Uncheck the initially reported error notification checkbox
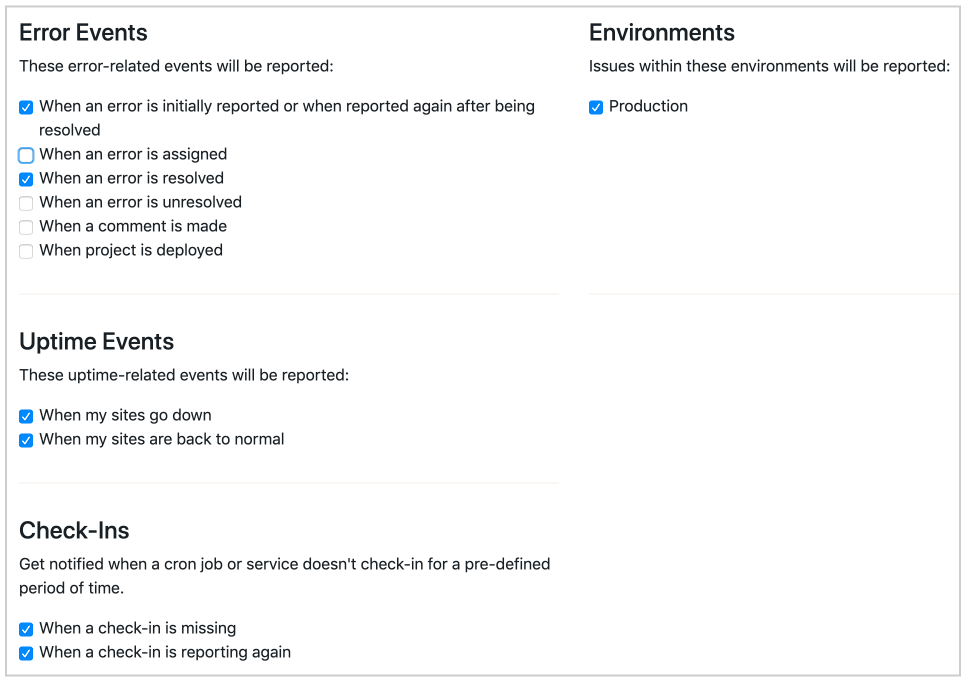The image size is (966, 681). [x=25, y=106]
